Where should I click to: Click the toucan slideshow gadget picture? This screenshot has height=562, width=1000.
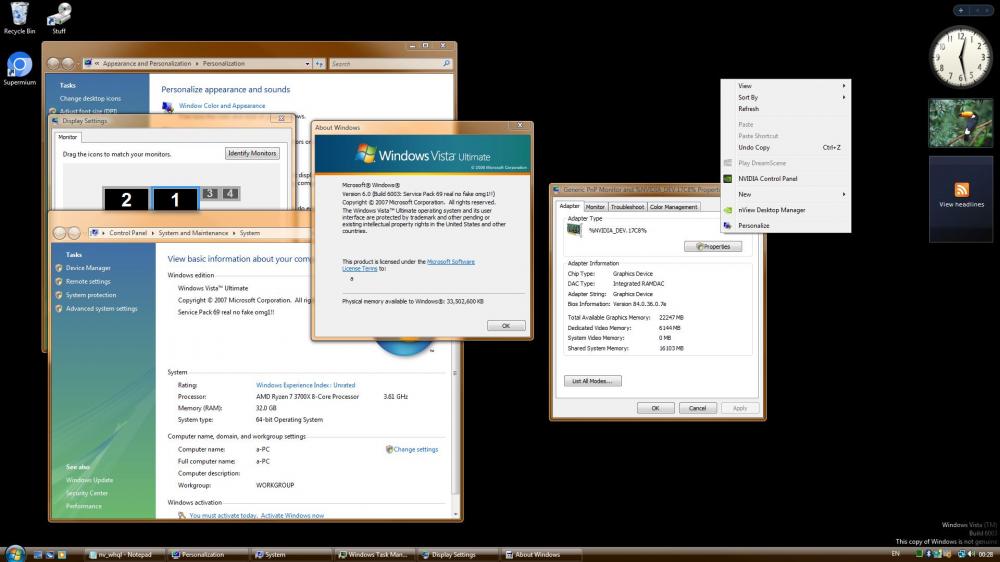click(x=961, y=122)
